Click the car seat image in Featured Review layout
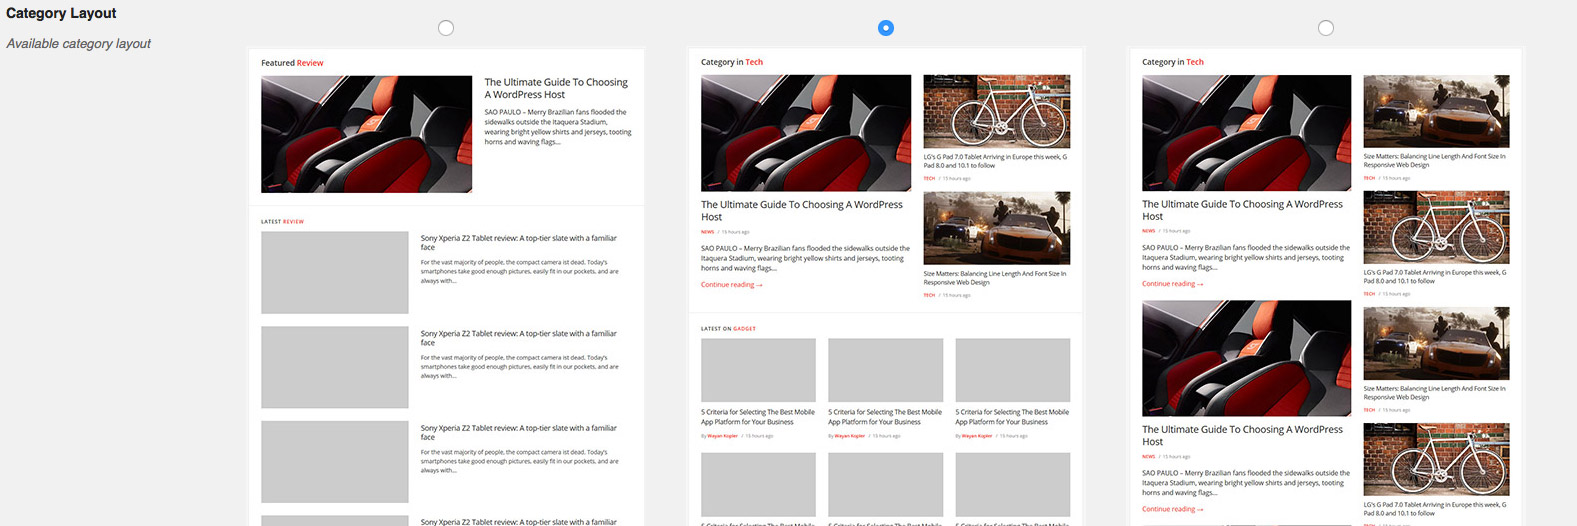The height and width of the screenshot is (526, 1577). 366,134
